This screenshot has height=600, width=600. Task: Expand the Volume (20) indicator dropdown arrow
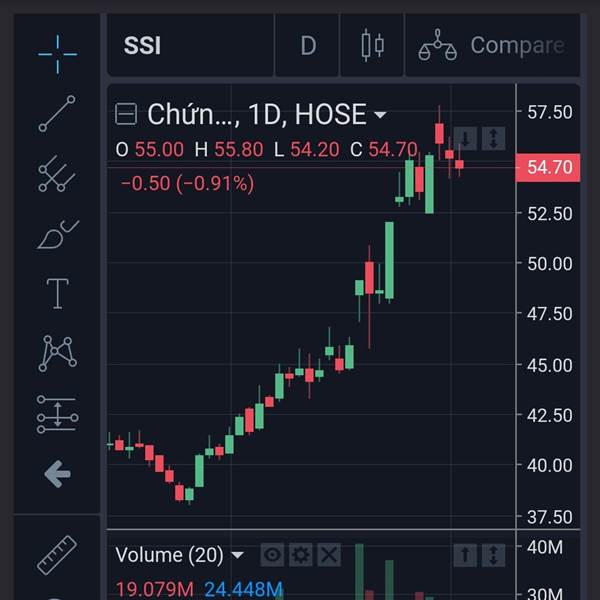tap(237, 555)
